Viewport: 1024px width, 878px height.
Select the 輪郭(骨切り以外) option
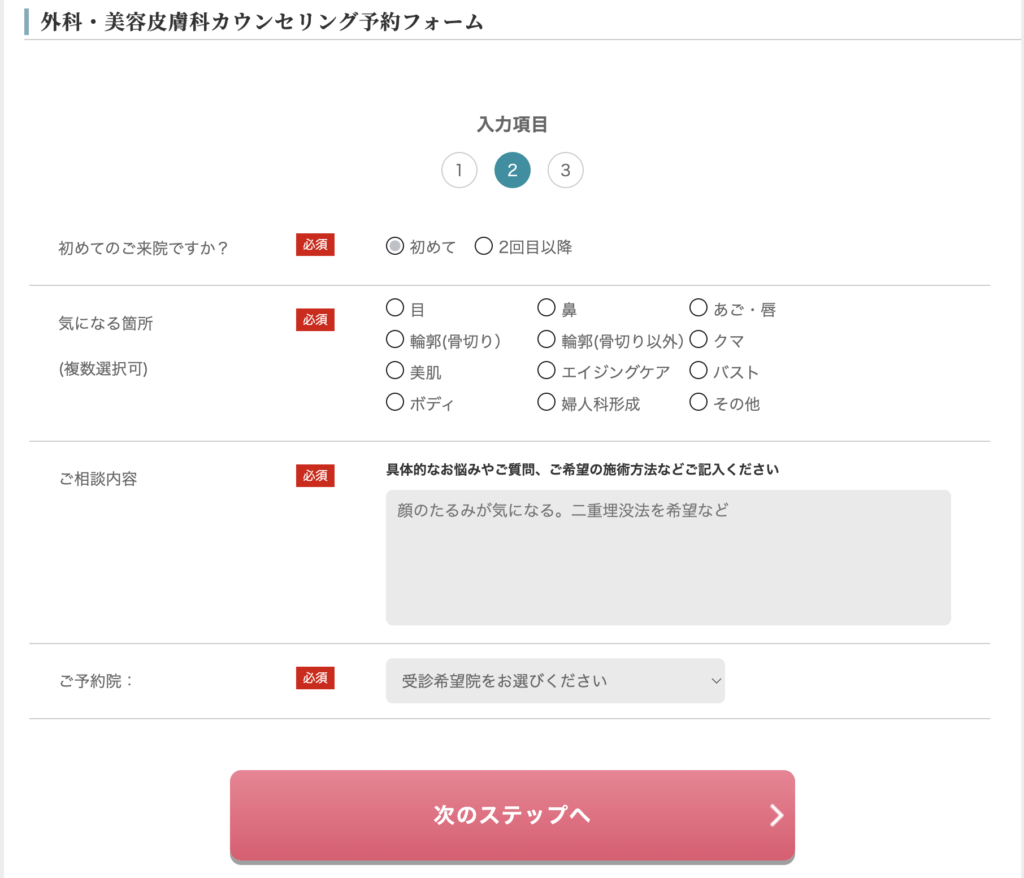(x=546, y=340)
